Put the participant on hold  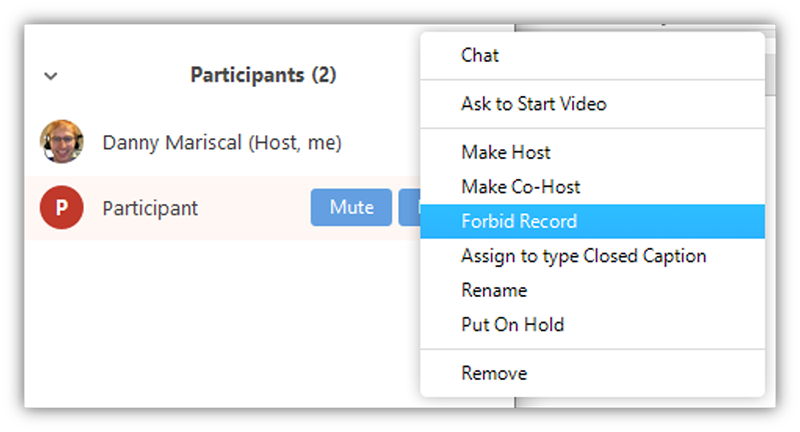(512, 324)
